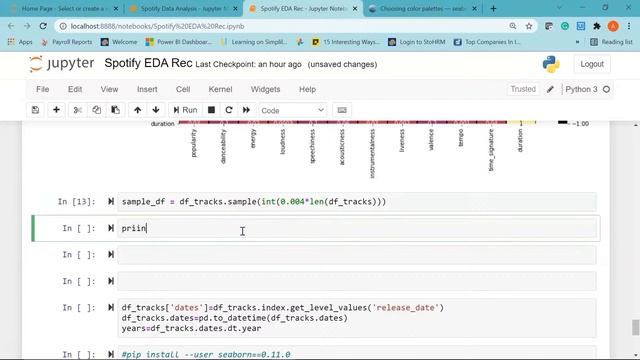
Task: Click the 'Last Checkpoint: an hour ago' text
Action: click(x=248, y=64)
